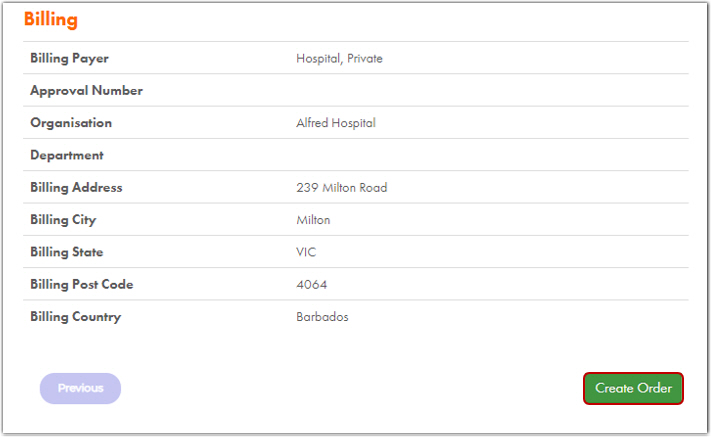Select the Billing Payer label
The width and height of the screenshot is (711, 437).
click(x=70, y=58)
